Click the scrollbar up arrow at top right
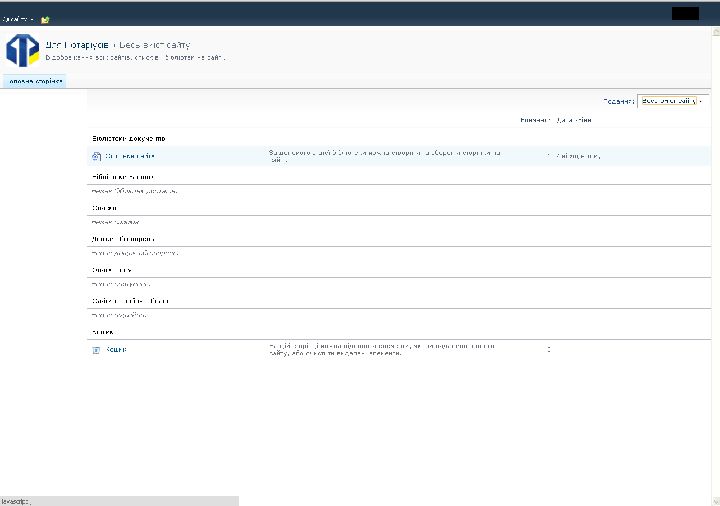 point(716,32)
